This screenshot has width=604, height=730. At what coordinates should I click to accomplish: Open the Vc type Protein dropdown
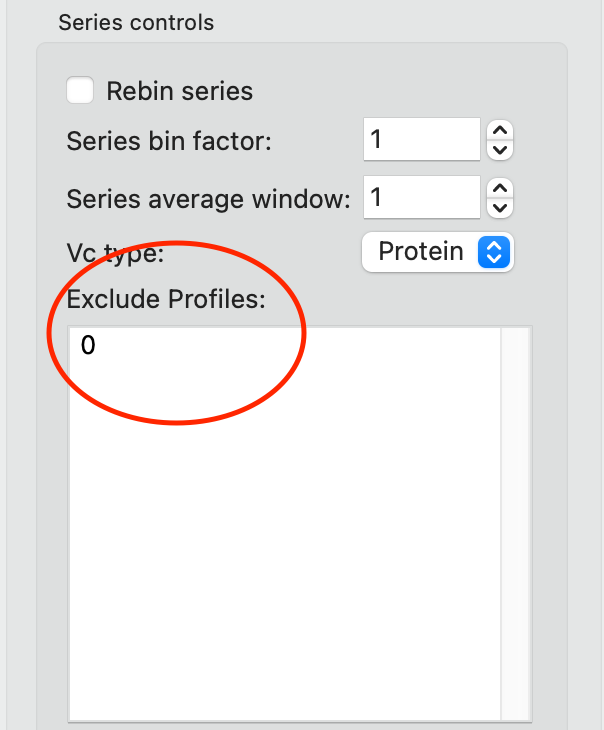[437, 252]
